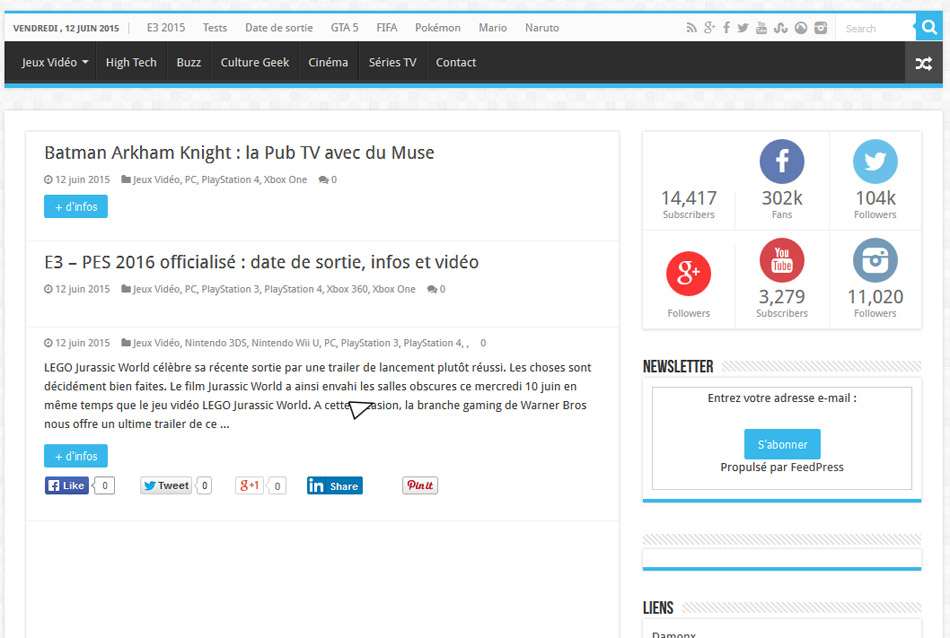This screenshot has width=950, height=638.
Task: Click the Facebook Like button
Action: (x=67, y=486)
